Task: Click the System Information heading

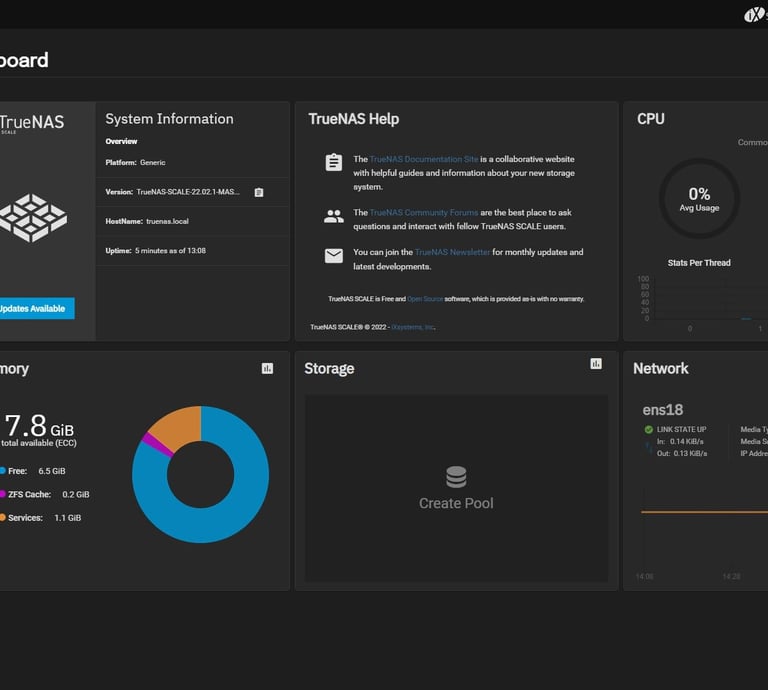Action: tap(169, 119)
